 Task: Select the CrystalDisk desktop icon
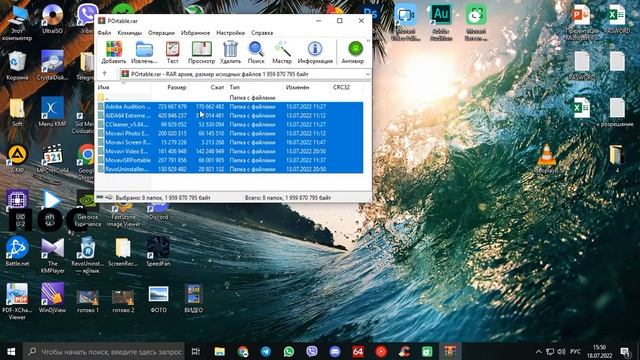click(x=52, y=65)
